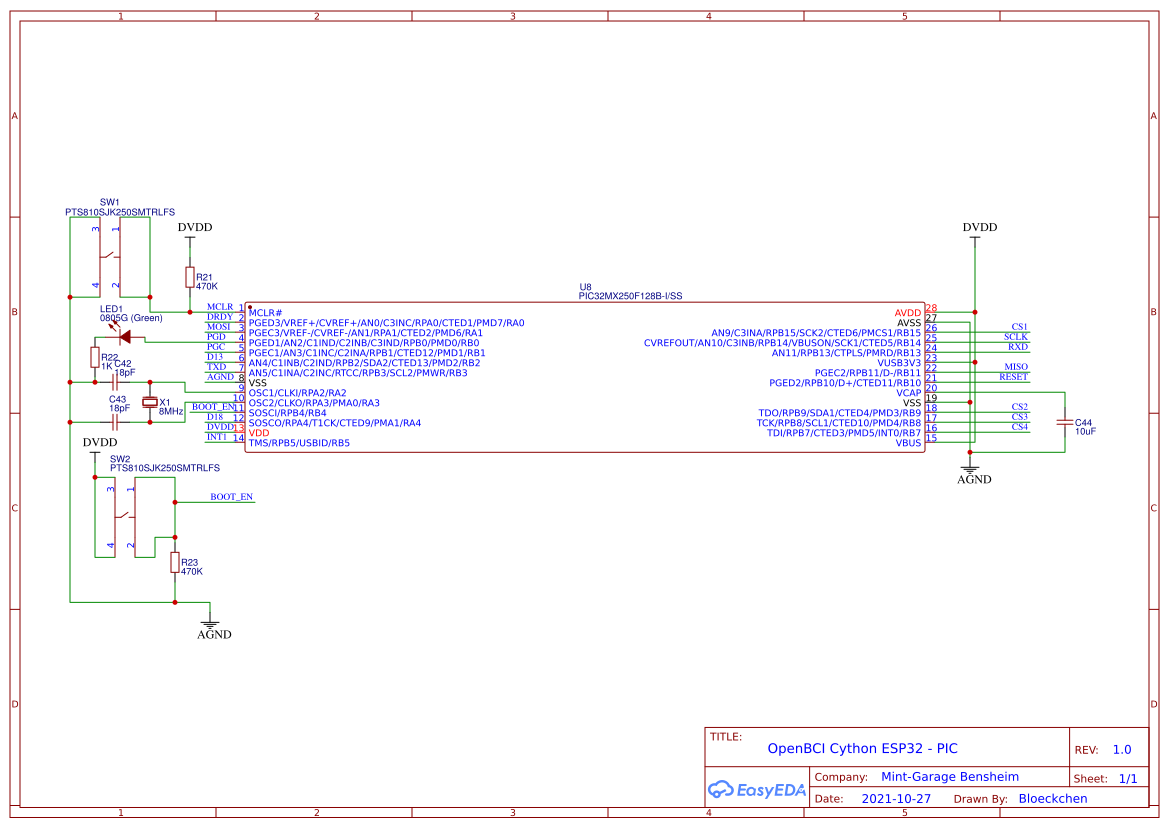Select resistor R21 470K
This screenshot has width=1169, height=828.
tap(190, 275)
